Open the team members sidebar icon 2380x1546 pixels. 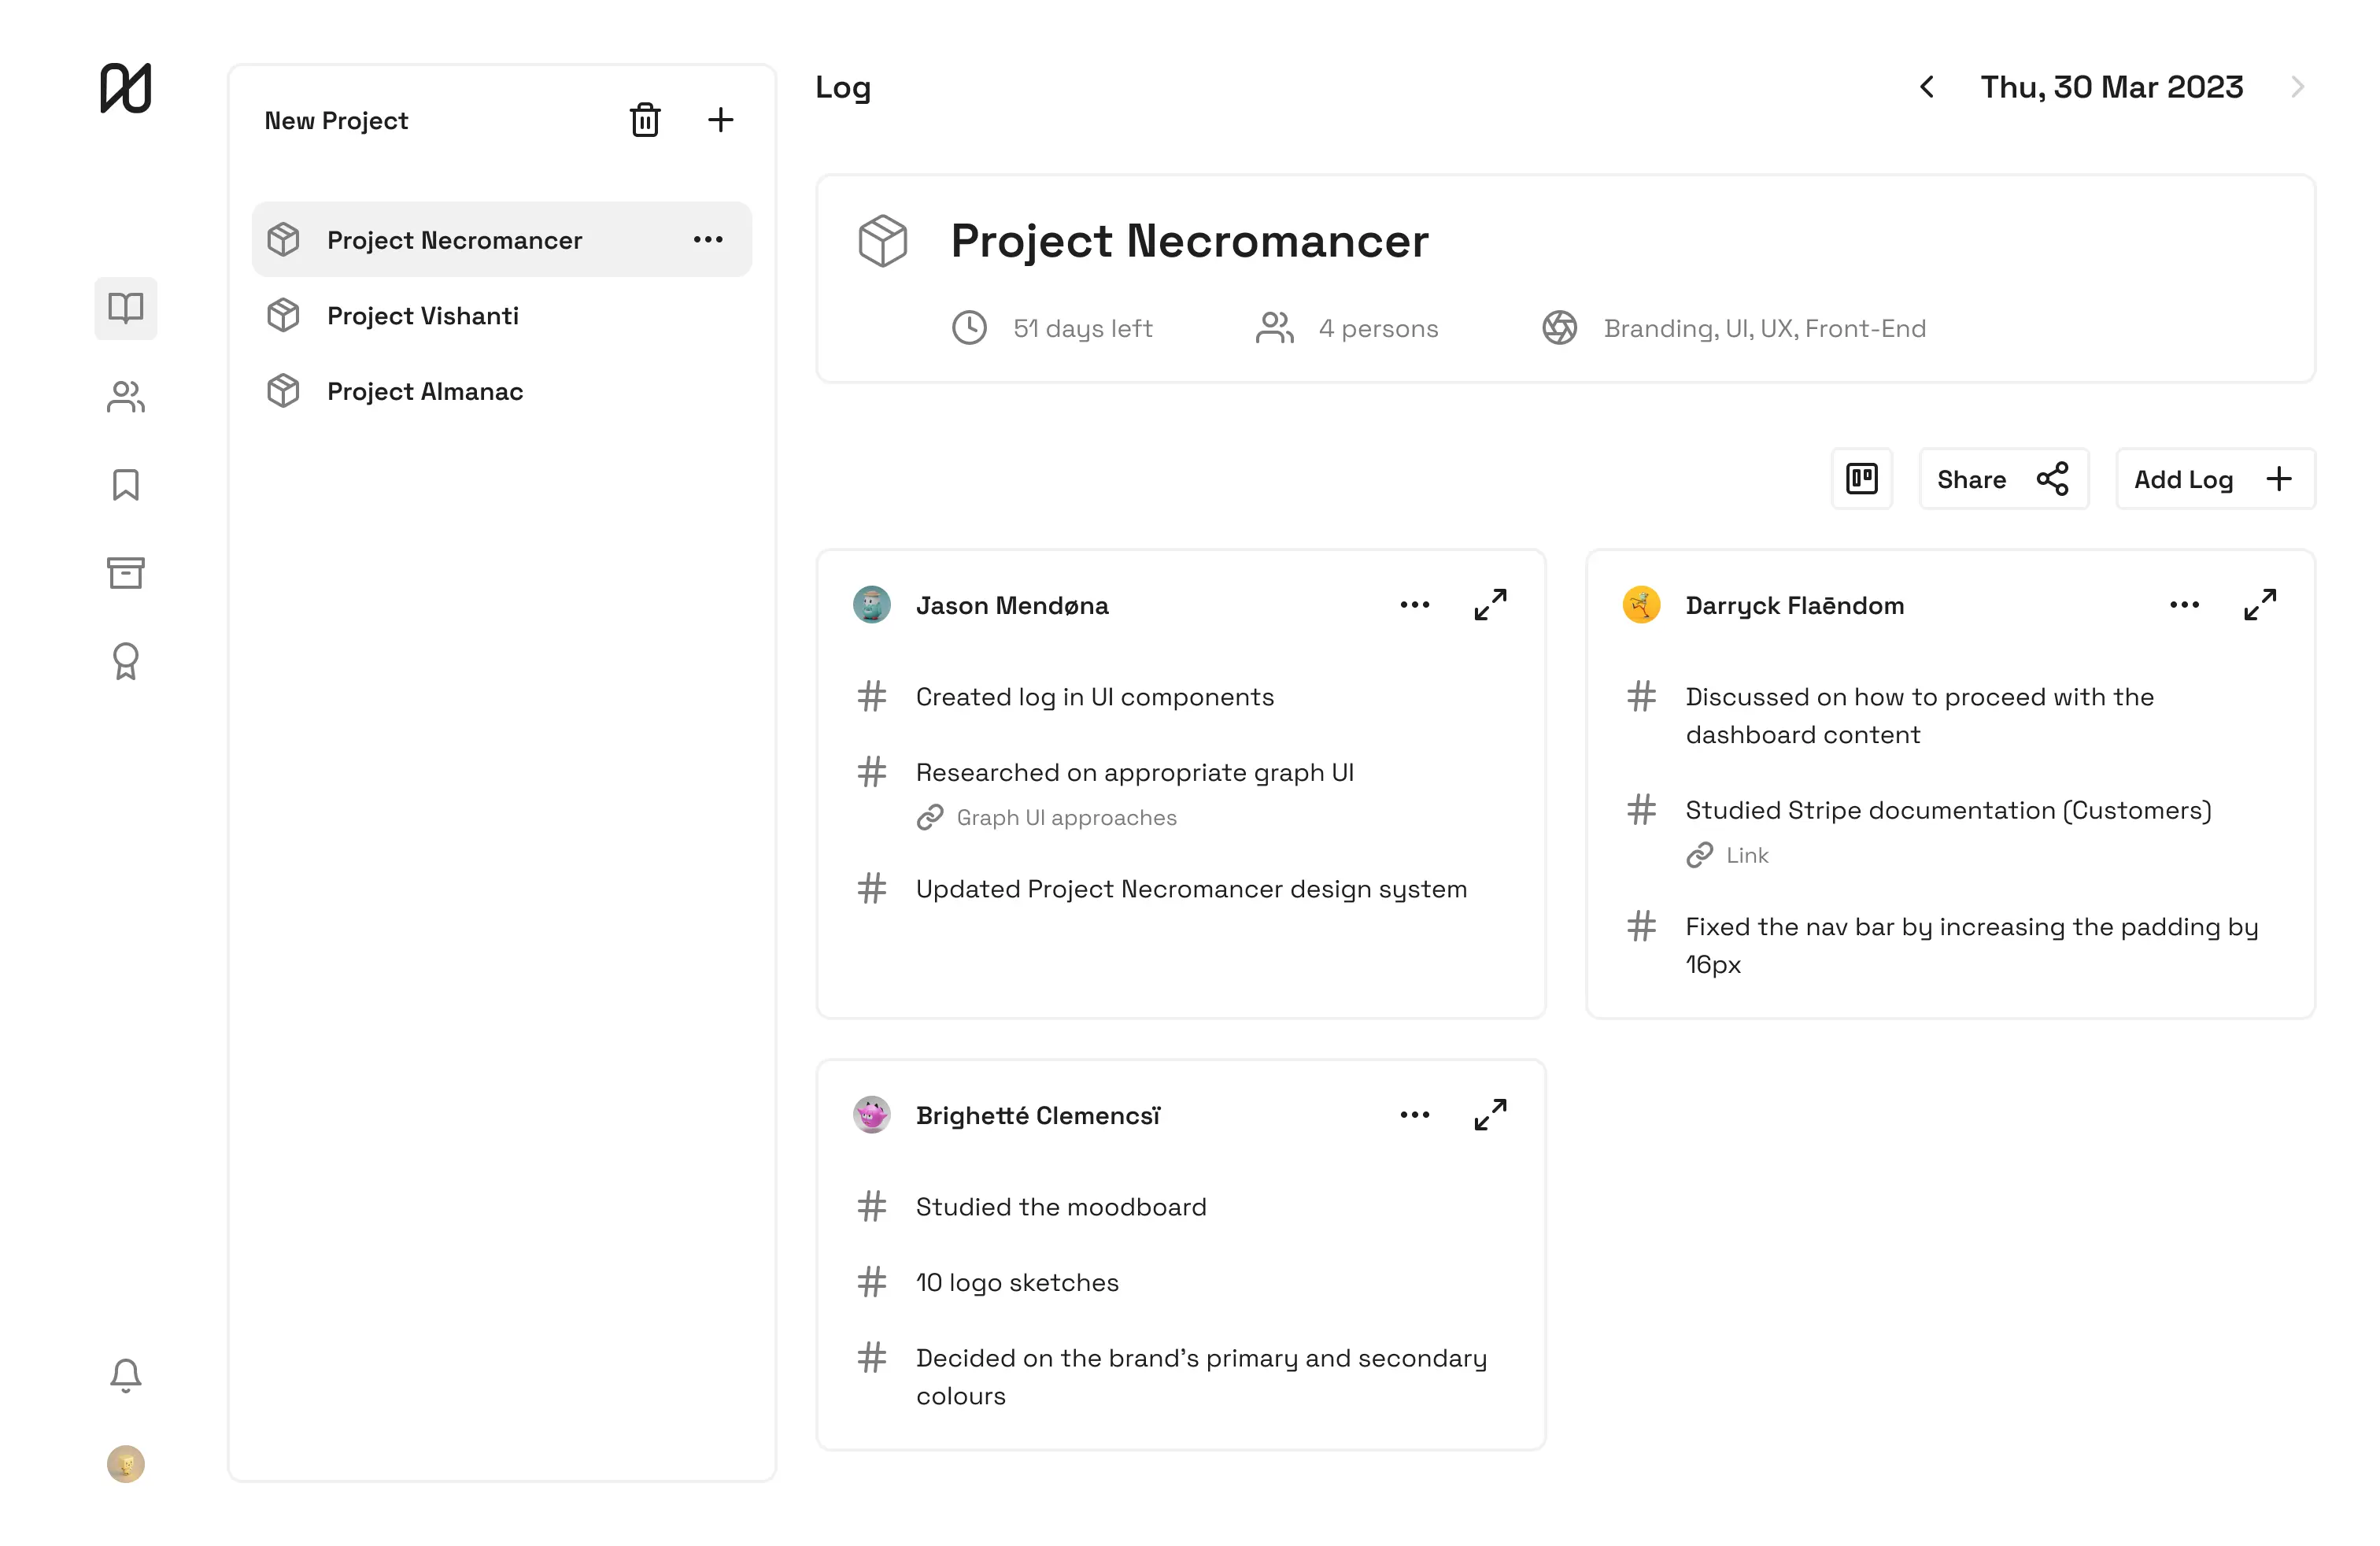click(126, 397)
